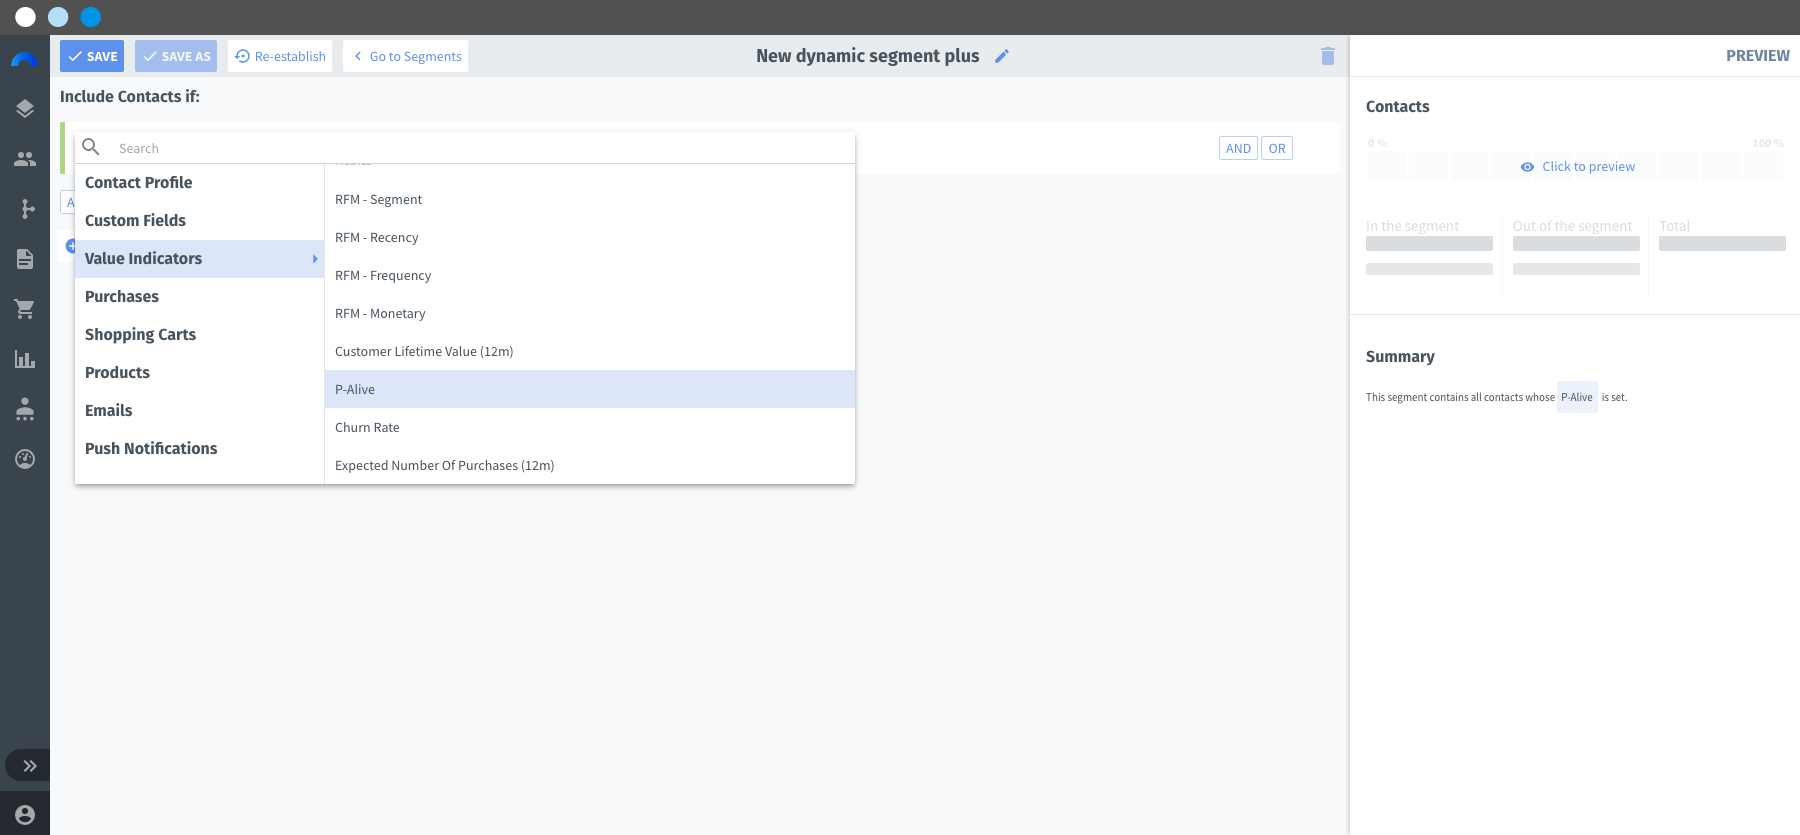Choose RFM - Recency option
This screenshot has width=1800, height=835.
tap(590, 238)
